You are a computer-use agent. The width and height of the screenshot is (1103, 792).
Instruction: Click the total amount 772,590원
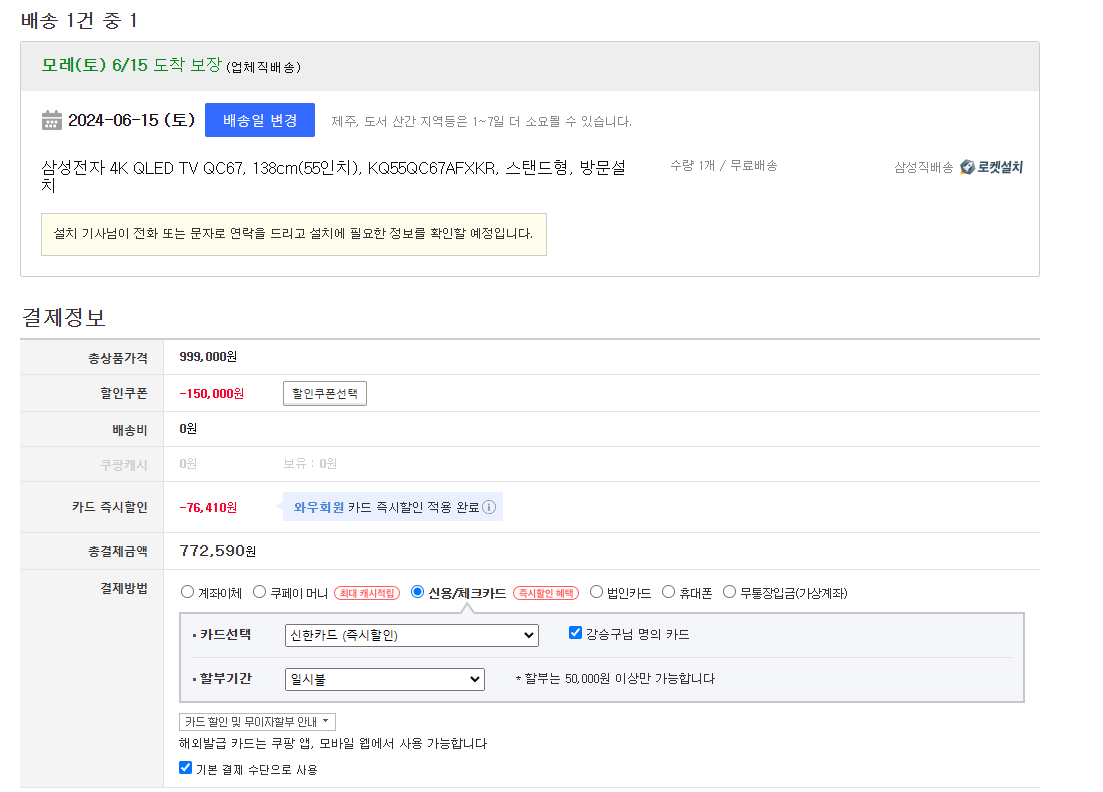point(217,551)
